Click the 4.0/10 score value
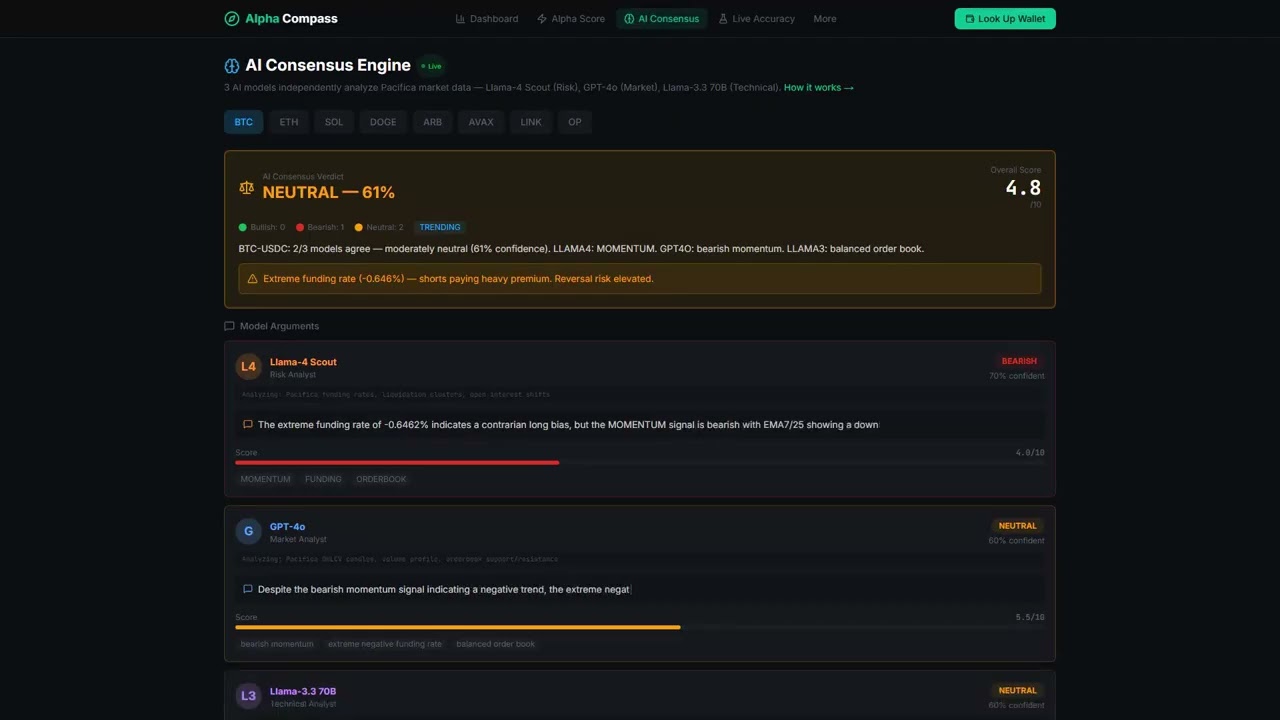Viewport: 1280px width, 720px height. coord(1030,453)
